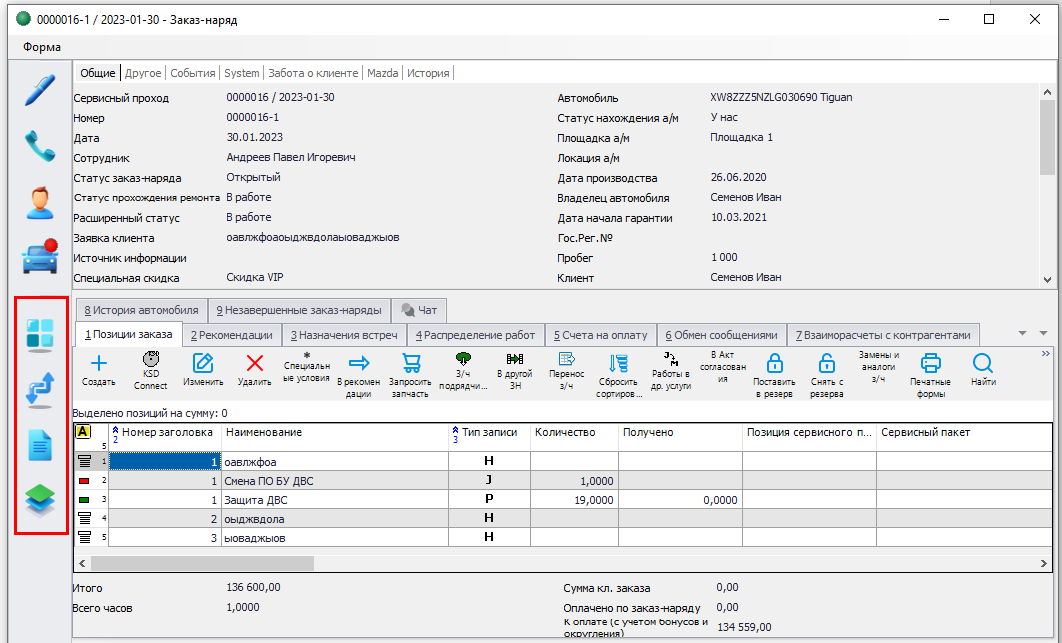Viewport: 1062px width, 643px height.
Task: Click the blue pen icon in sidebar
Action: coord(40,89)
